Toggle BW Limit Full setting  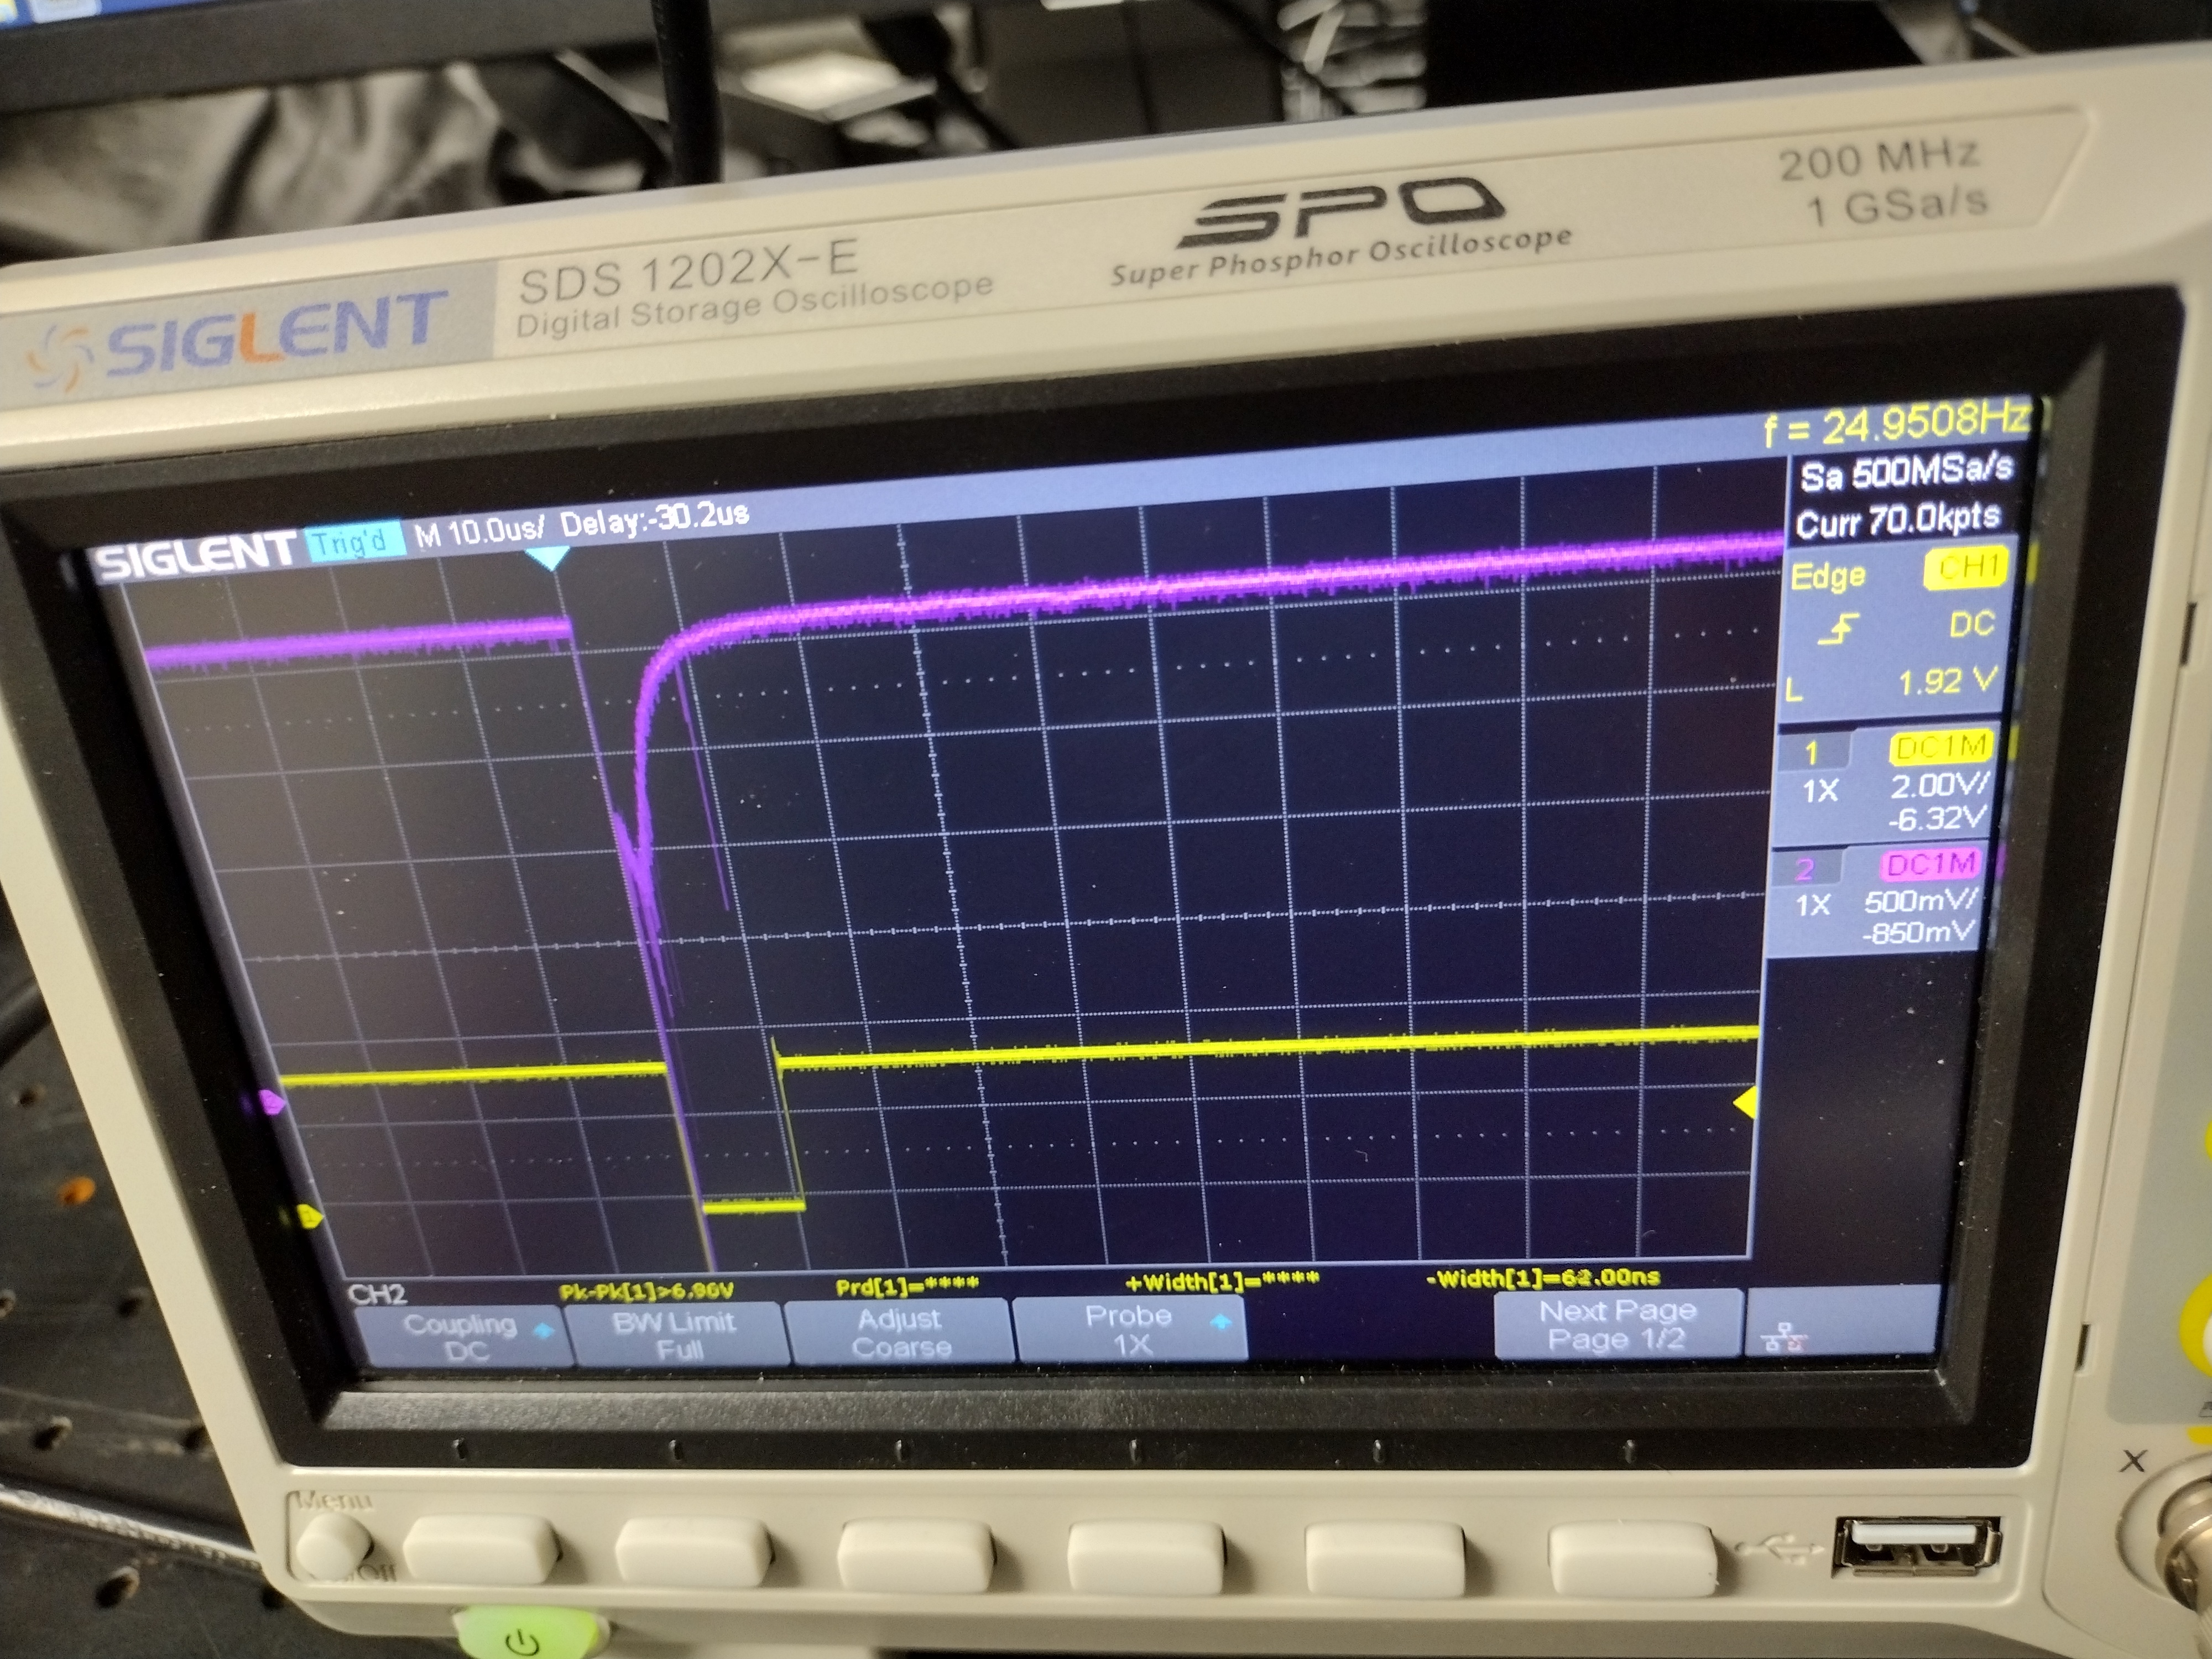tap(676, 1335)
